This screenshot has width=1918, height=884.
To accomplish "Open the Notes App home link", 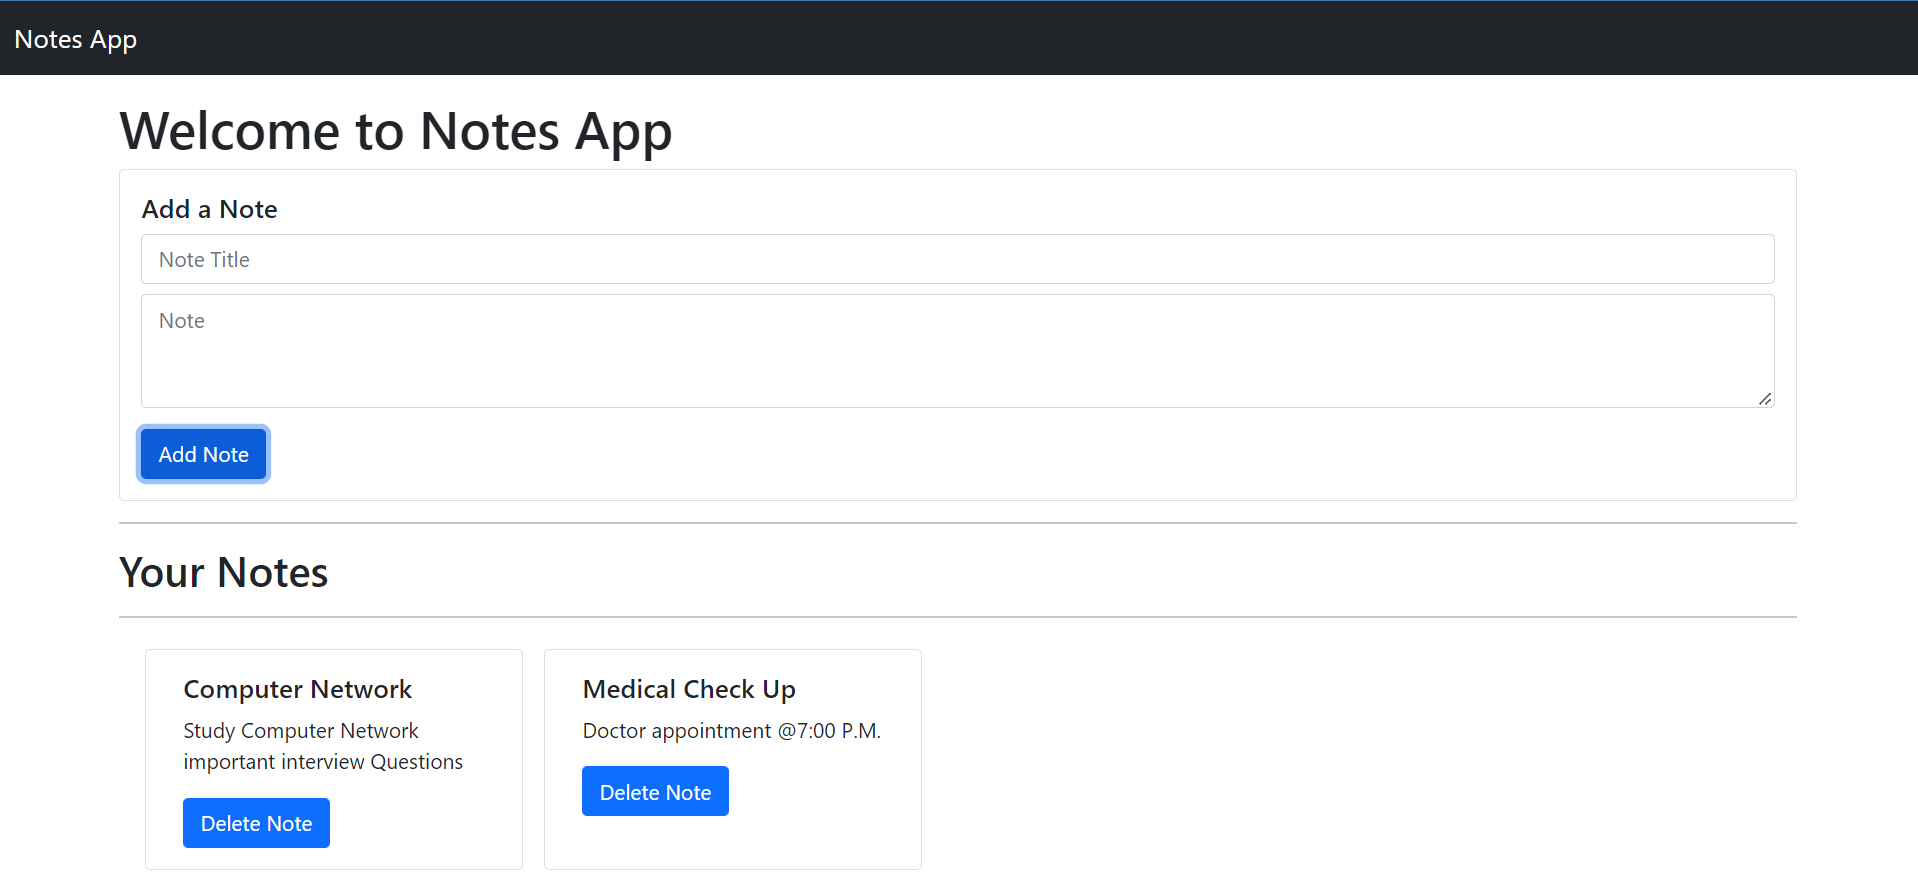I will pos(75,38).
